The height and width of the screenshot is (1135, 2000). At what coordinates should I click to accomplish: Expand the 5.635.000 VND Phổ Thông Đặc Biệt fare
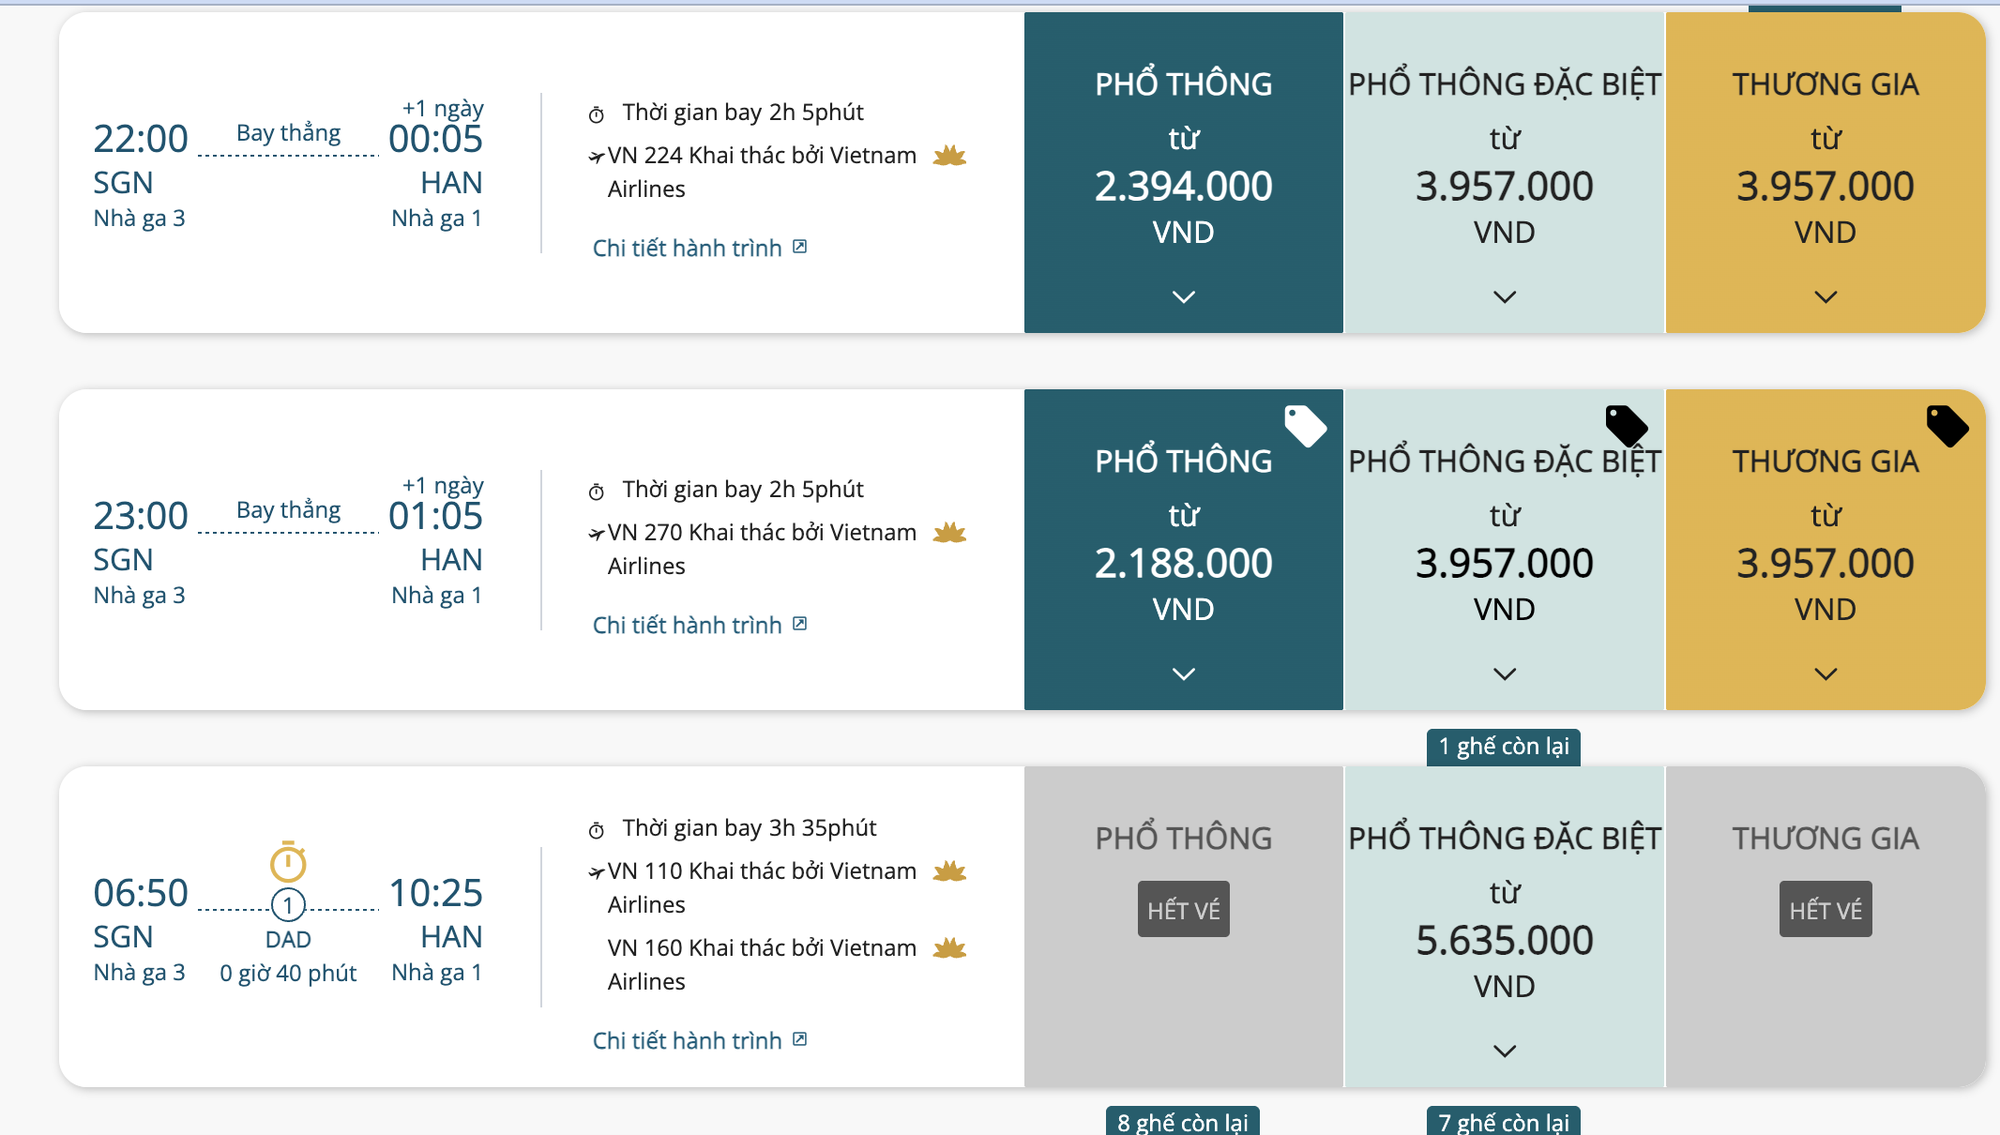tap(1504, 1050)
